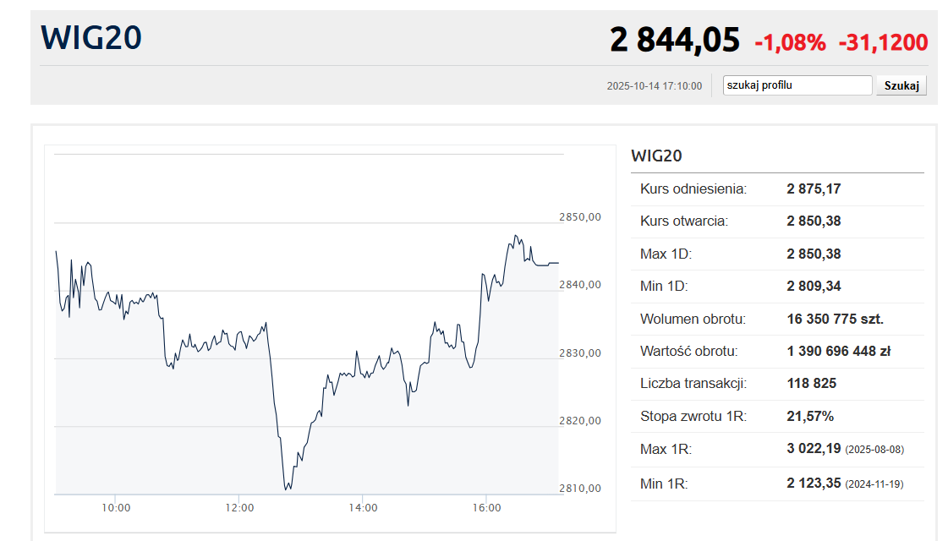Click the WIG20 page title heading
Viewport: 948px width, 541px height.
91,38
